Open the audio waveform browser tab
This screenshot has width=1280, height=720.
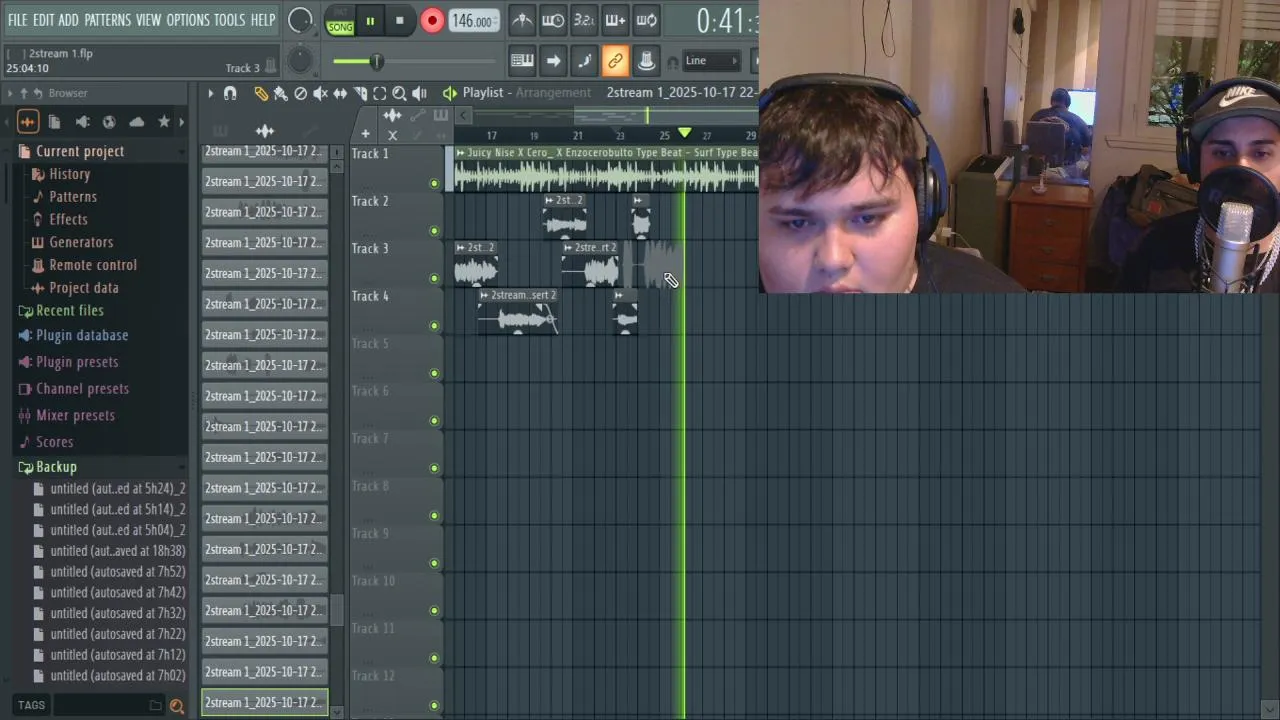27,122
